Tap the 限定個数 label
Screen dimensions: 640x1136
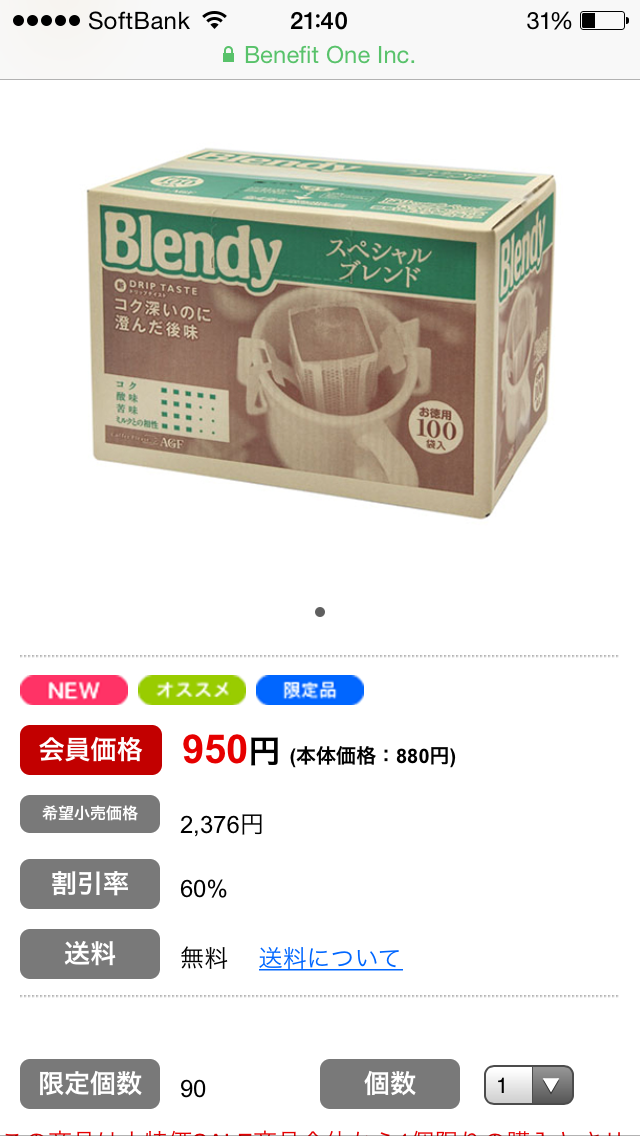click(x=90, y=1084)
